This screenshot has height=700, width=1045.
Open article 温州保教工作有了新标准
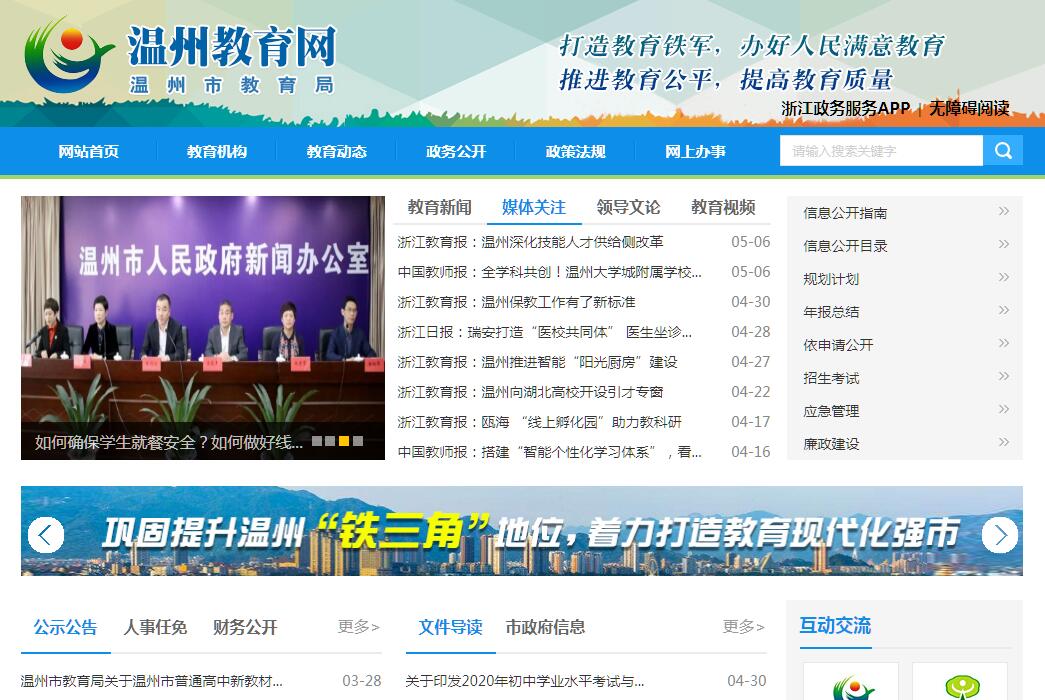click(516, 302)
